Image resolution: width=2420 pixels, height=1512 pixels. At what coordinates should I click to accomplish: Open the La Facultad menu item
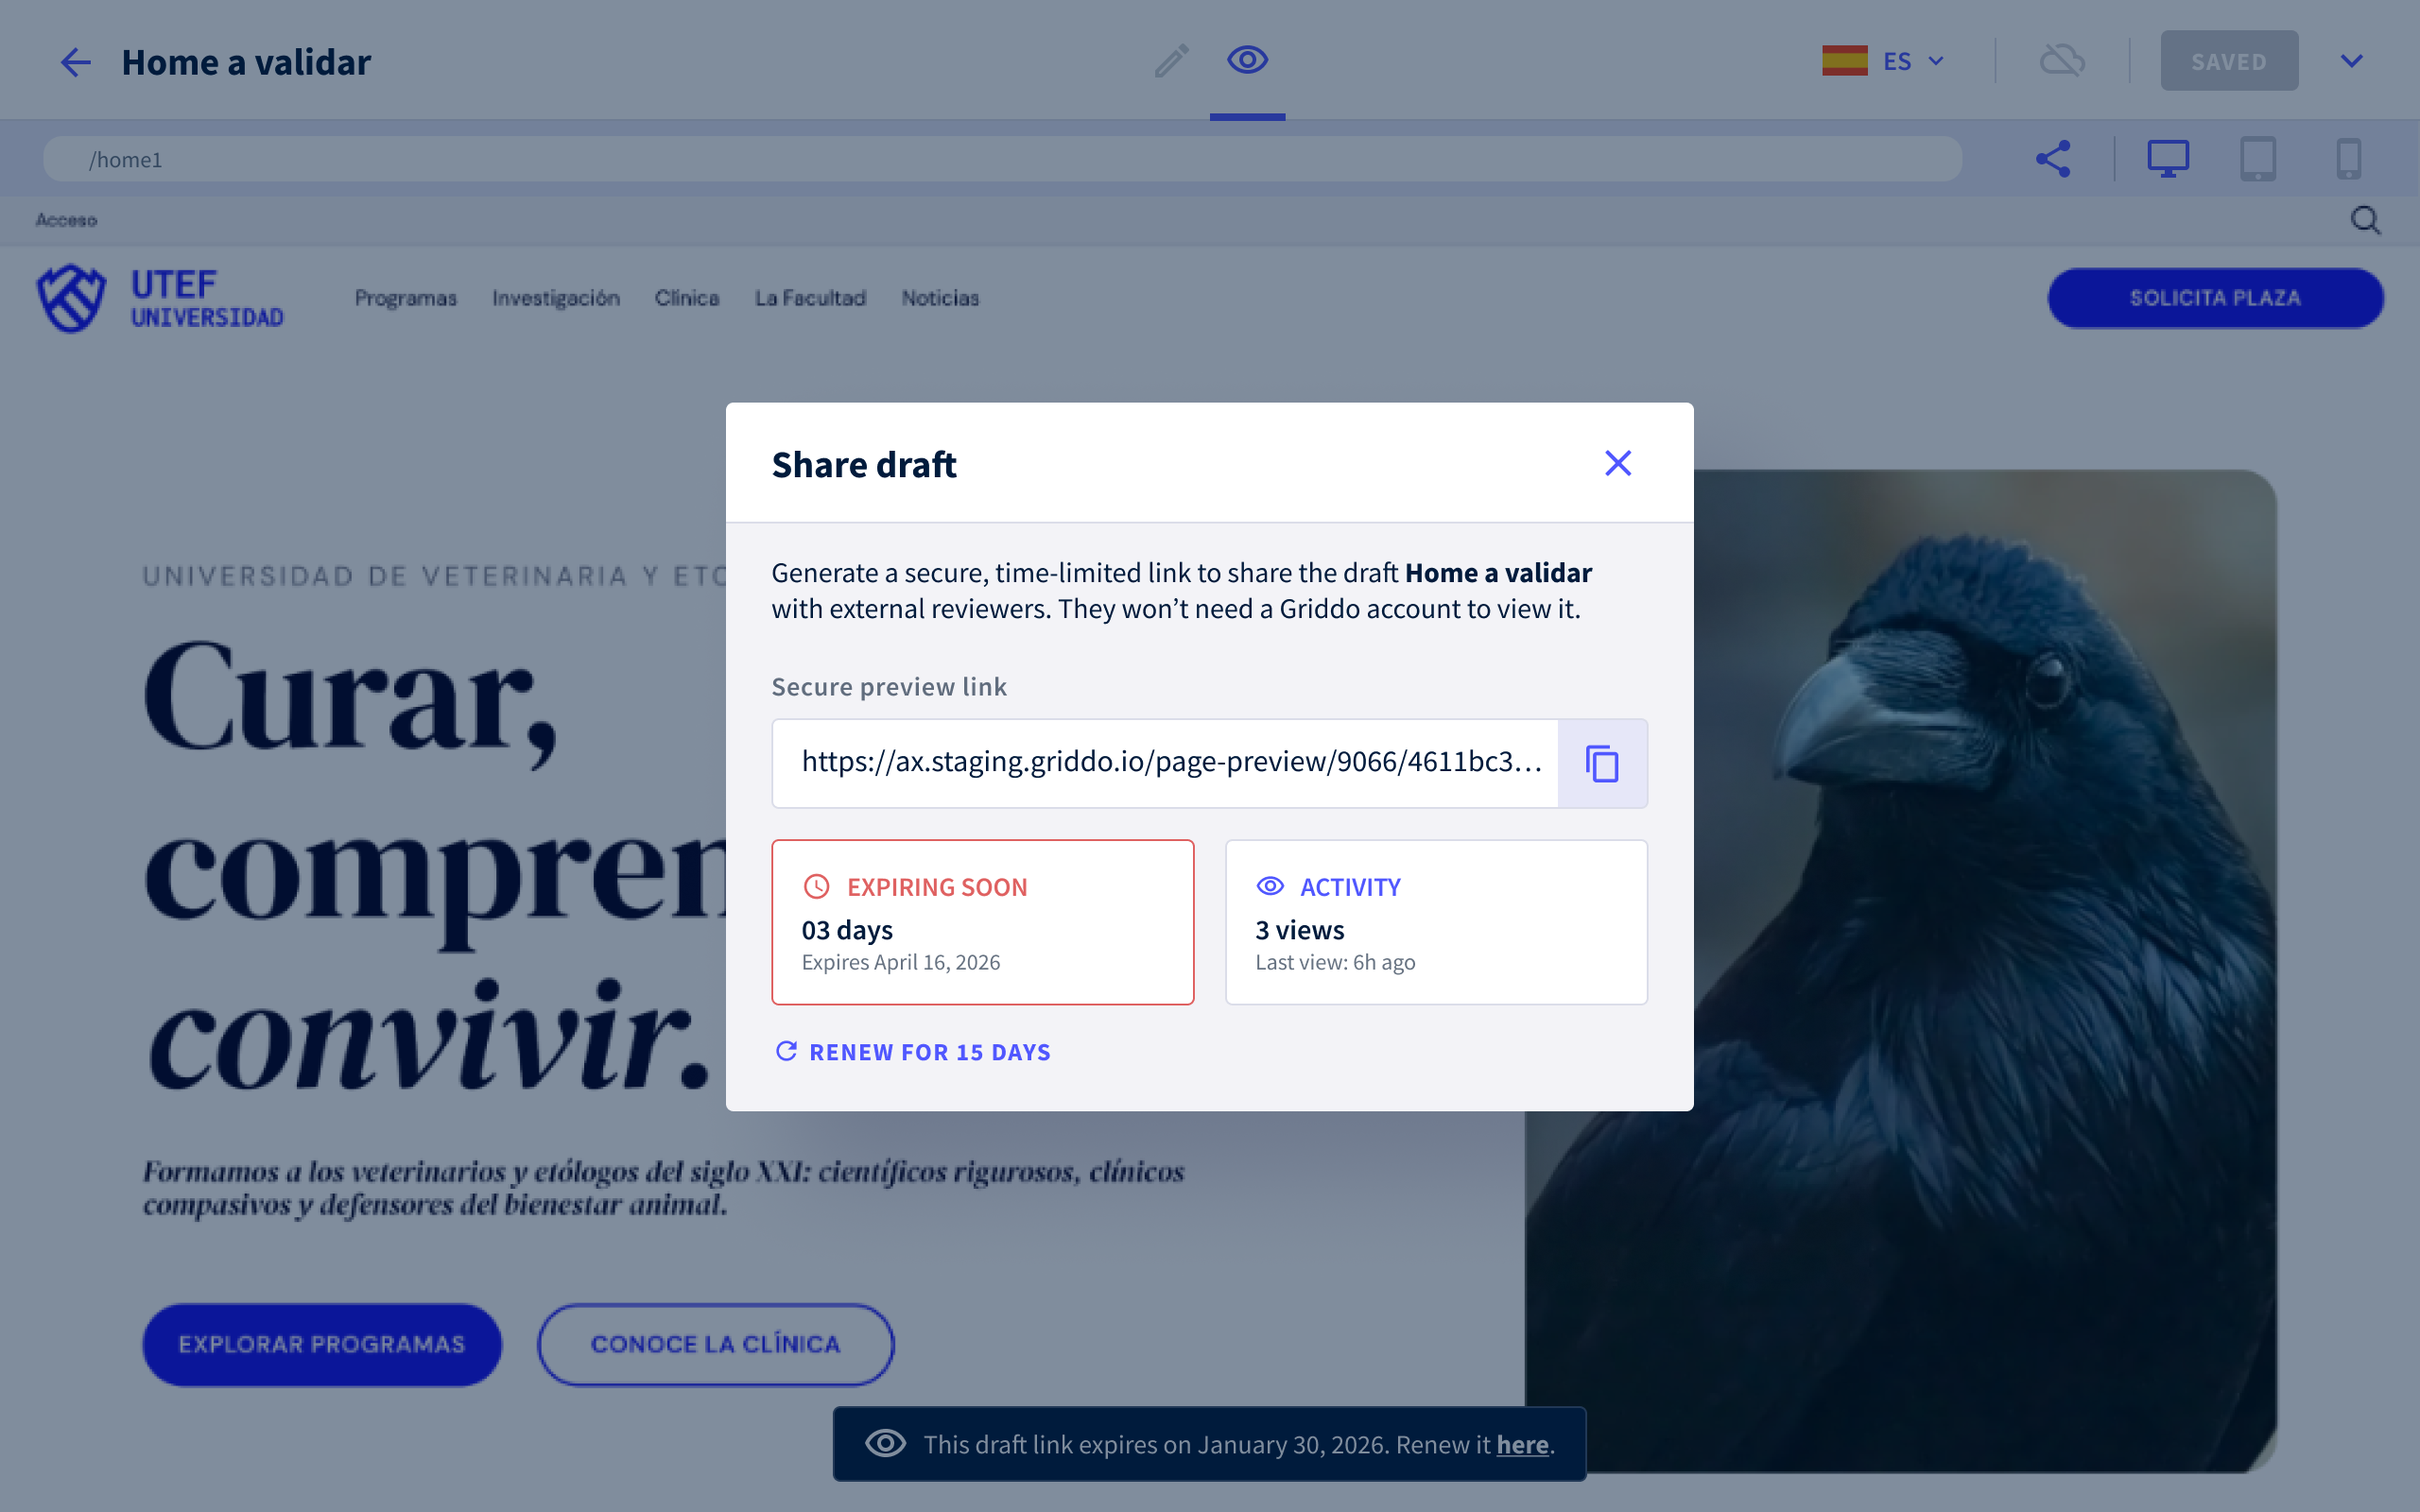(810, 298)
